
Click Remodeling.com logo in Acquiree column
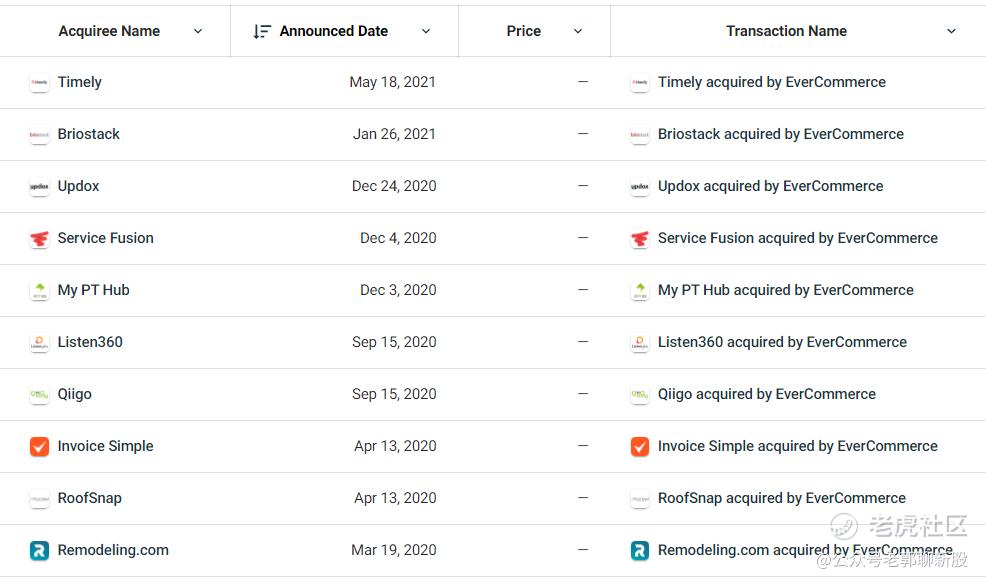coord(39,551)
